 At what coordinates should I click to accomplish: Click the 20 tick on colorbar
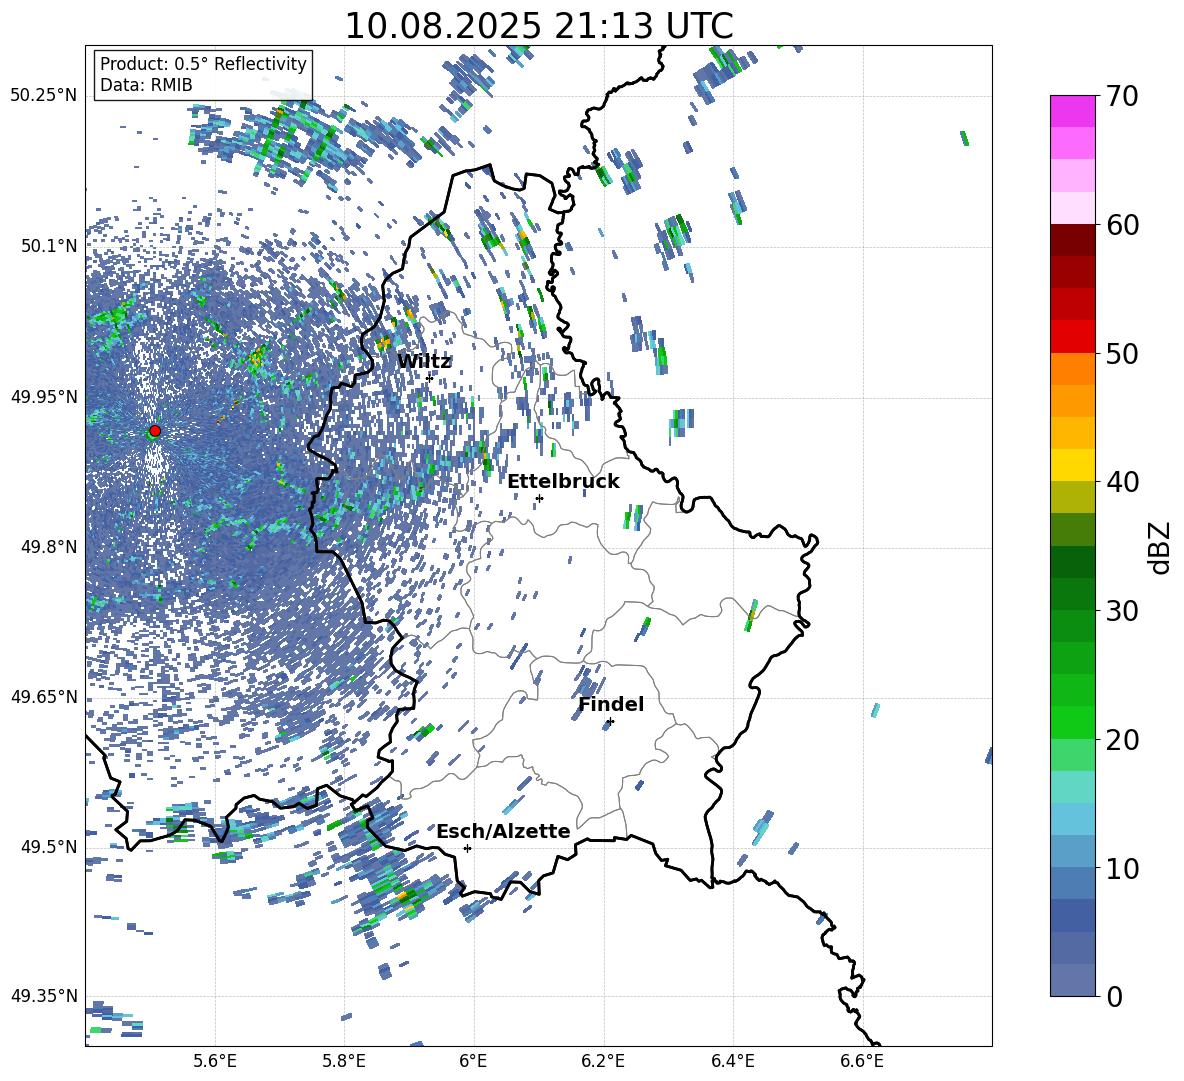pyautogui.click(x=1122, y=739)
